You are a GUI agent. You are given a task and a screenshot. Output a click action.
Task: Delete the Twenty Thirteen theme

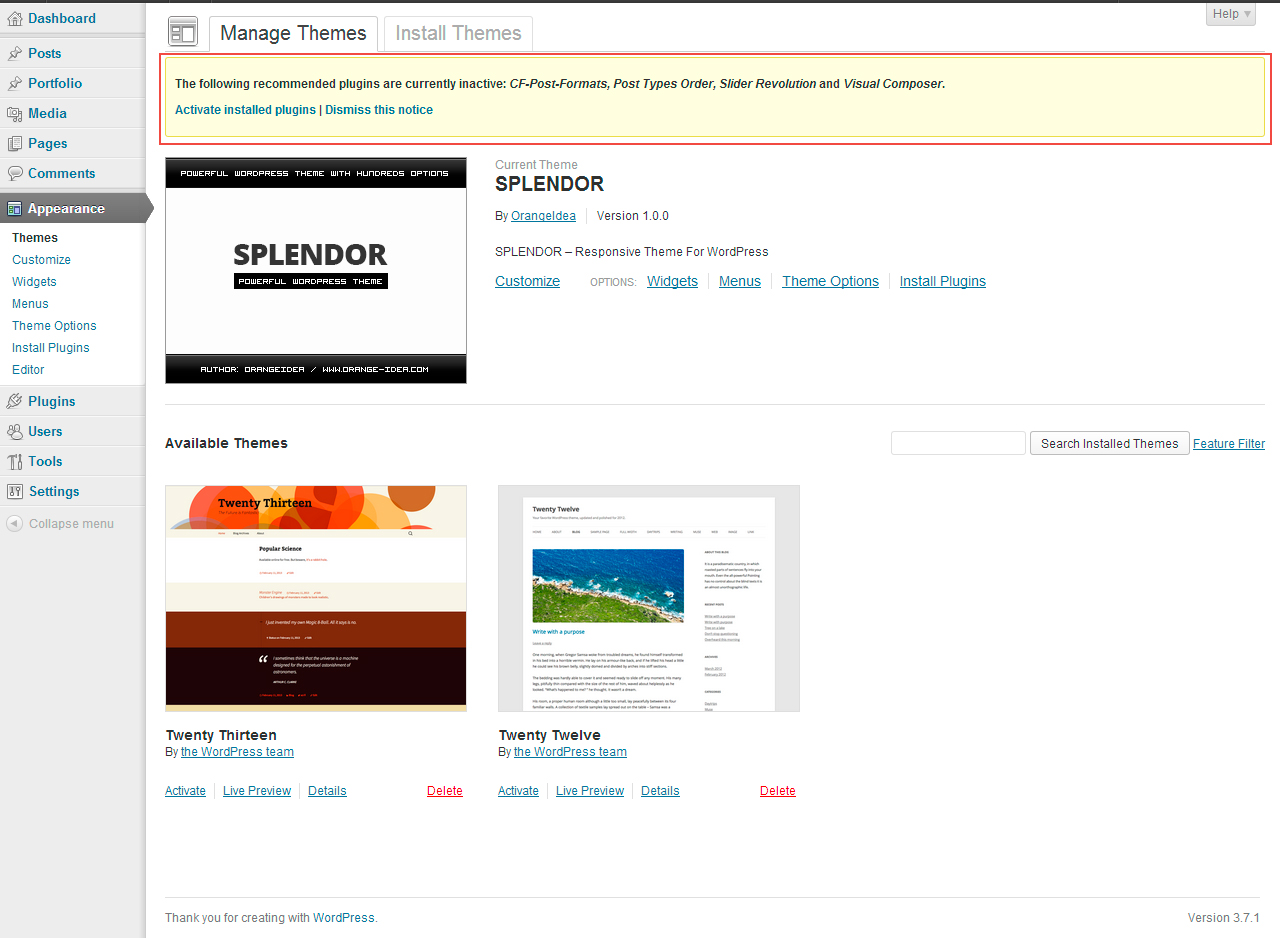445,791
